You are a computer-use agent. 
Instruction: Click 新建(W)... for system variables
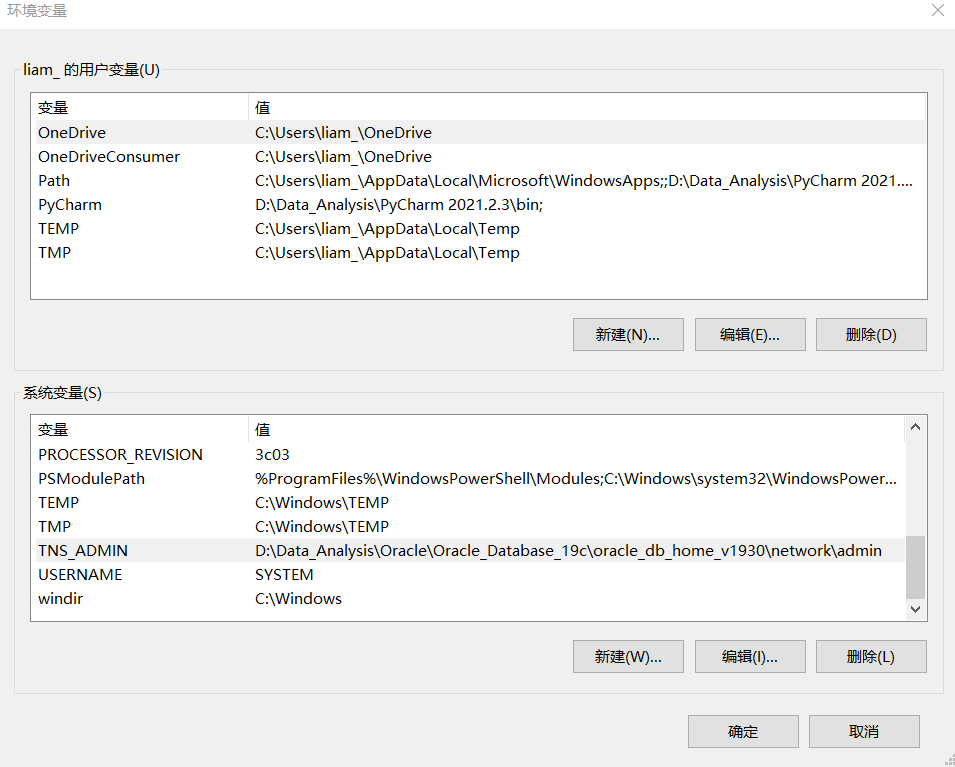[628, 656]
